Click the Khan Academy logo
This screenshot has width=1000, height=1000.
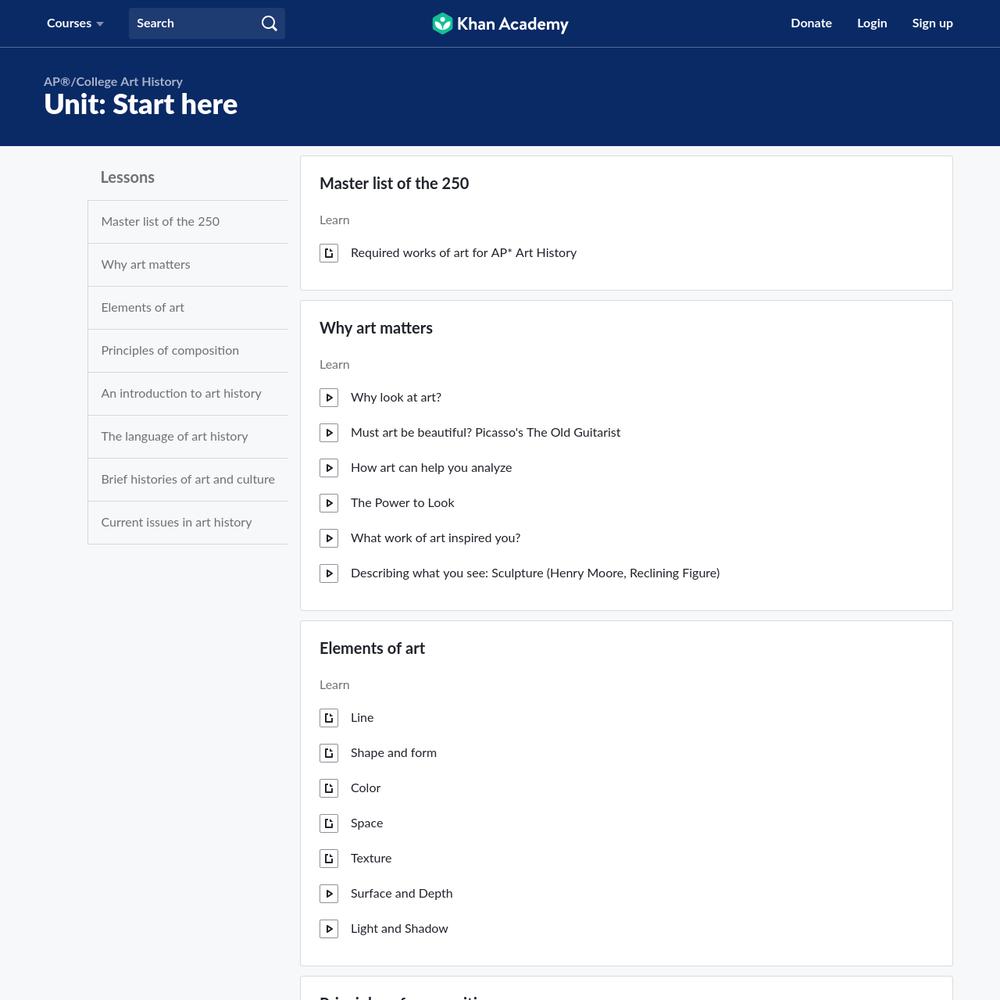pyautogui.click(x=500, y=23)
